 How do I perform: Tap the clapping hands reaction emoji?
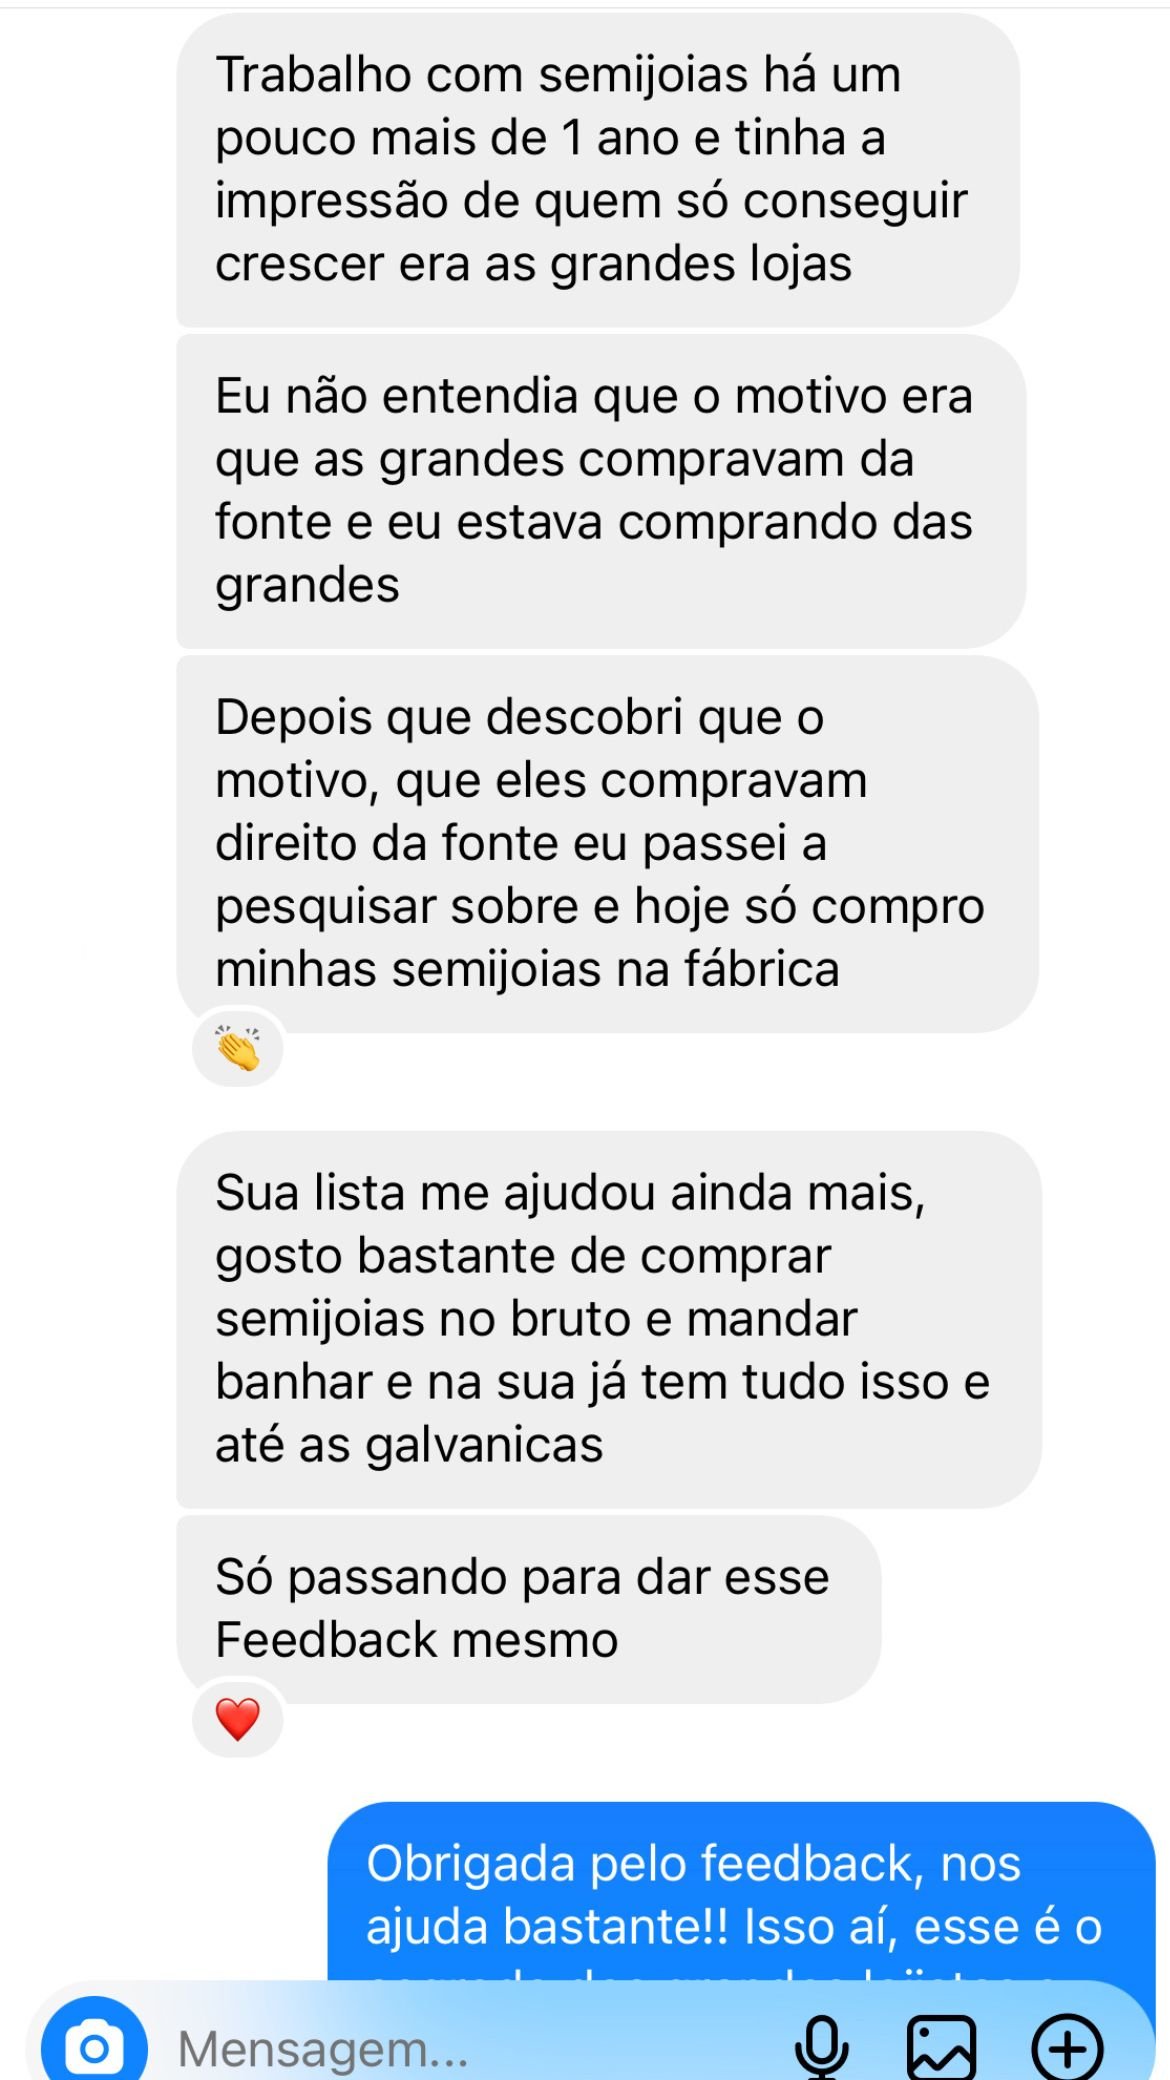[238, 1049]
